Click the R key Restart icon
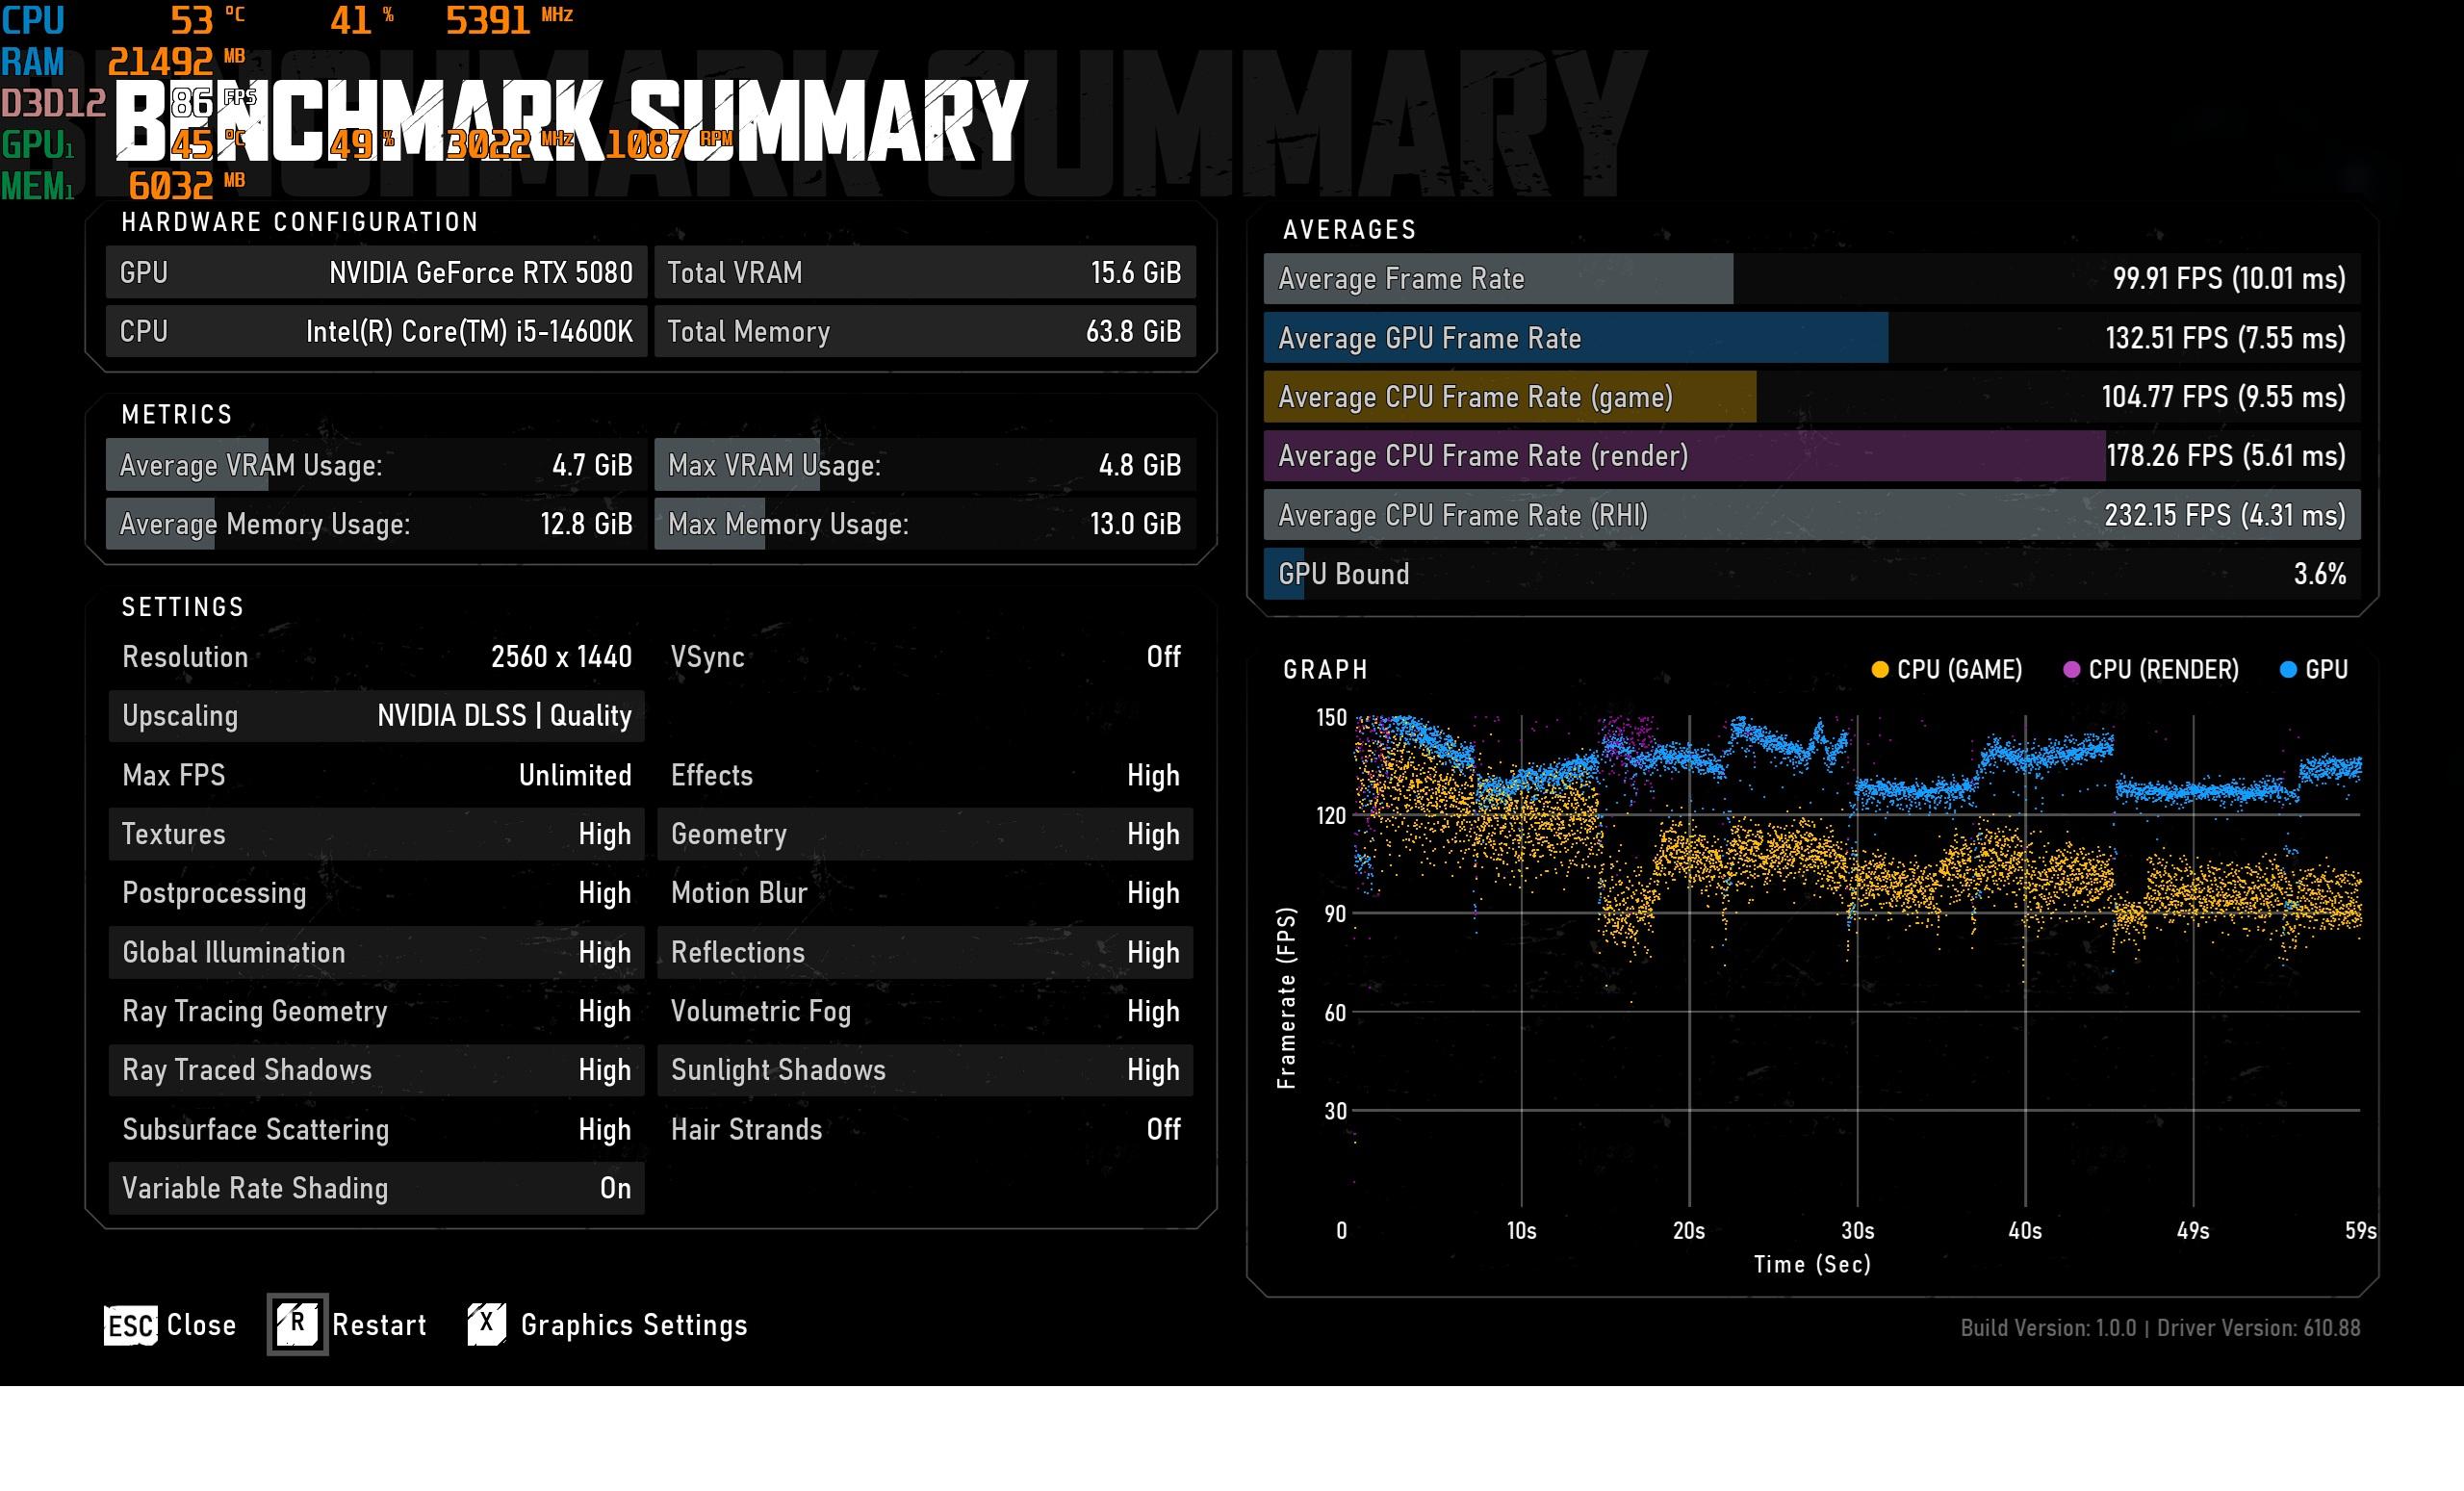This screenshot has height=1491, width=2464. 297,1324
